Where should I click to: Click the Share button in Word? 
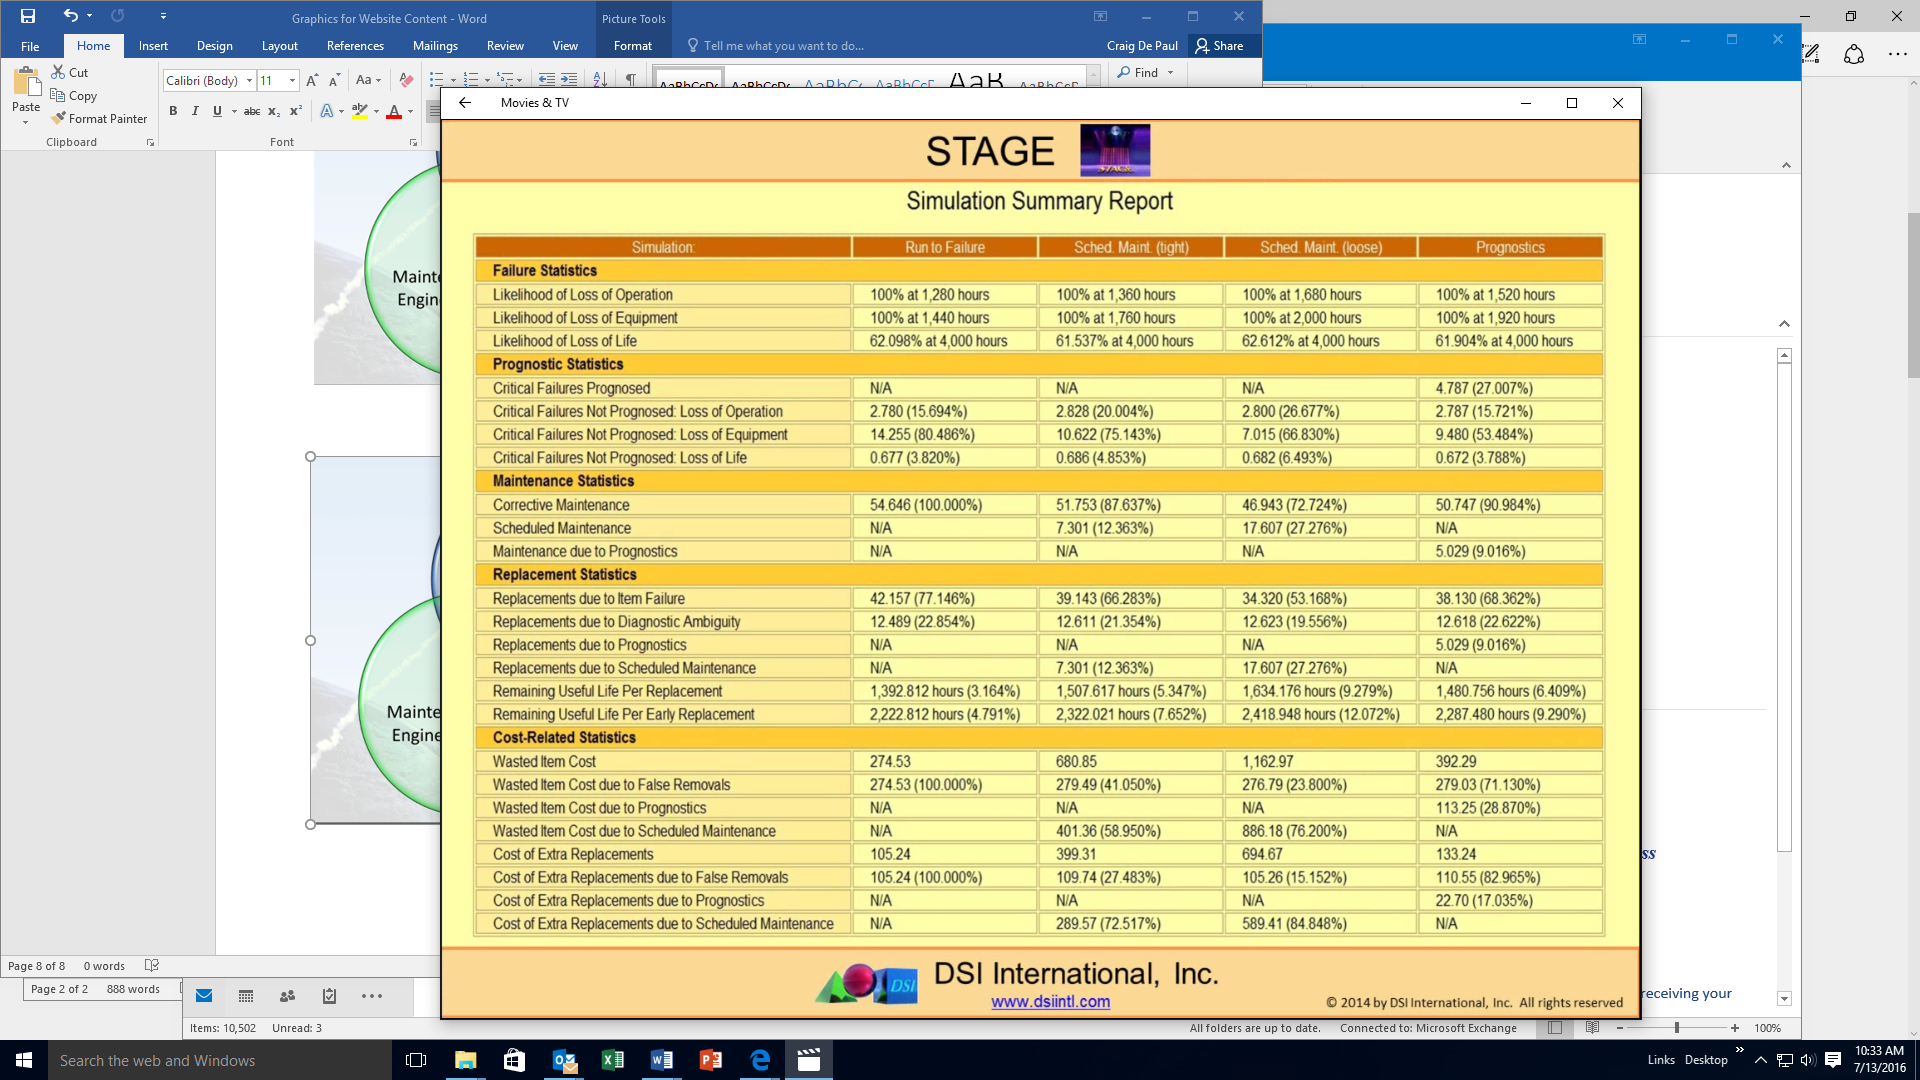[1219, 46]
